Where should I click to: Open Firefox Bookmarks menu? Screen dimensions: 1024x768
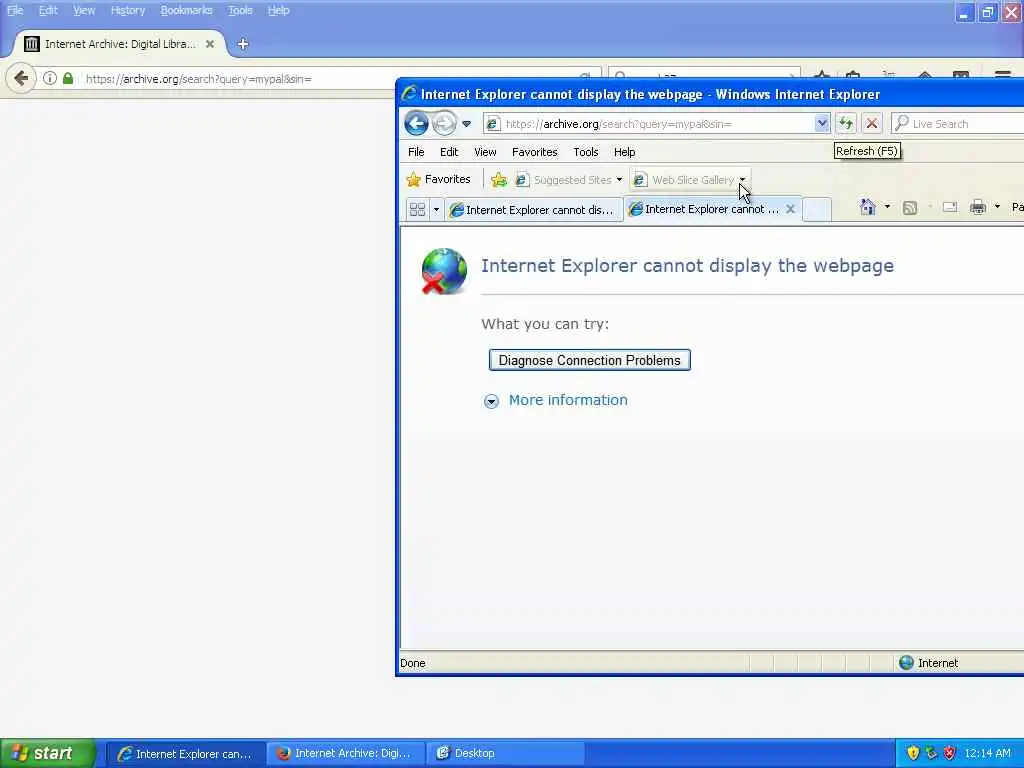[186, 10]
